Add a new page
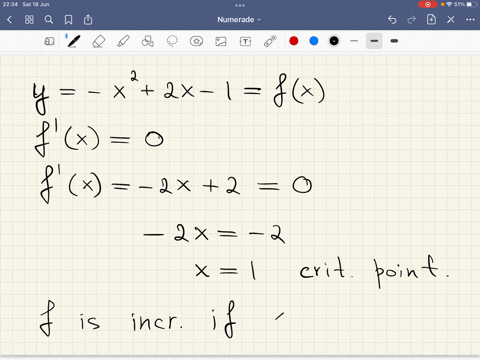The image size is (480, 360). click(x=431, y=19)
